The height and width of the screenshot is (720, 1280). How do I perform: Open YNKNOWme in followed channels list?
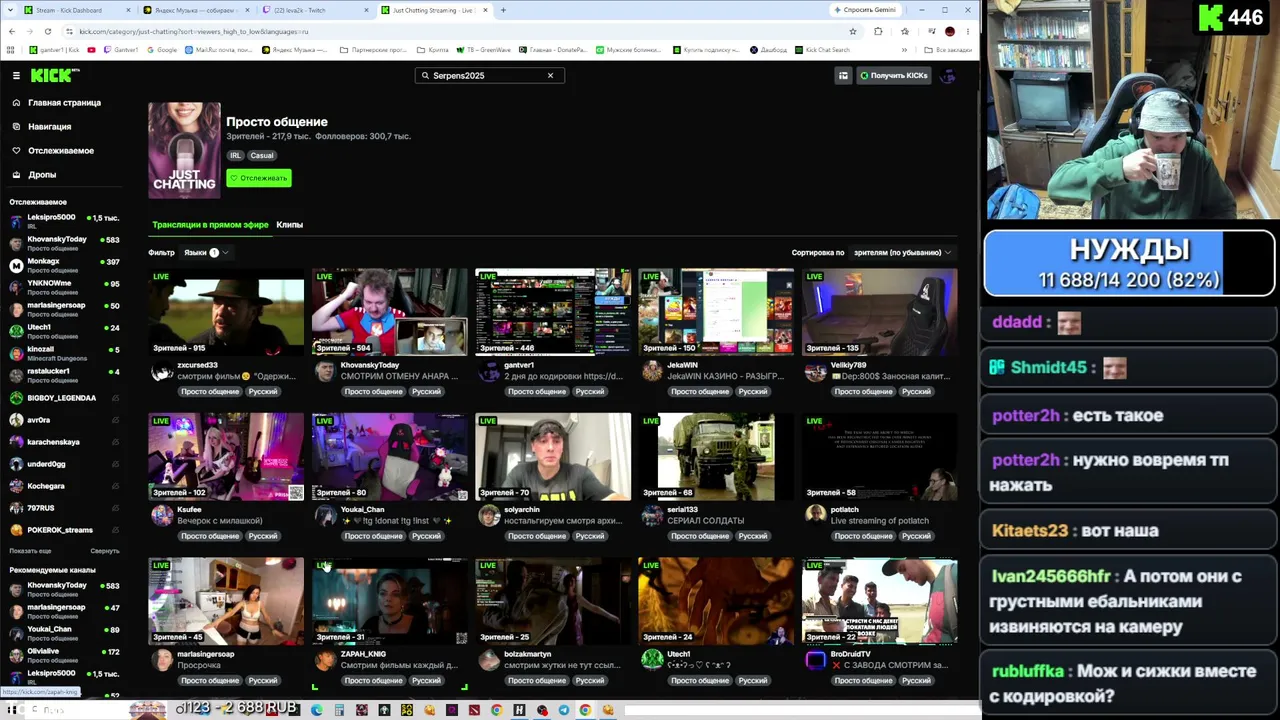point(64,287)
